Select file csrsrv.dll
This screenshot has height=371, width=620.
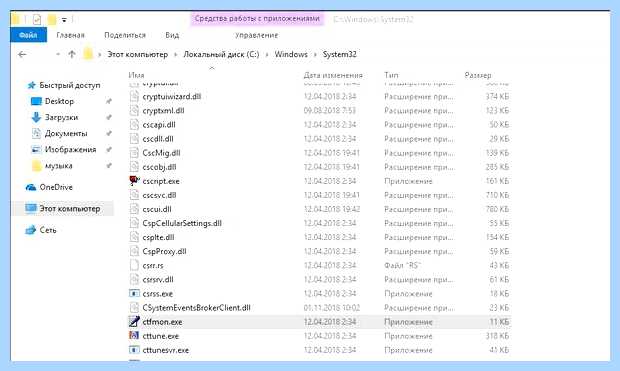[158, 279]
